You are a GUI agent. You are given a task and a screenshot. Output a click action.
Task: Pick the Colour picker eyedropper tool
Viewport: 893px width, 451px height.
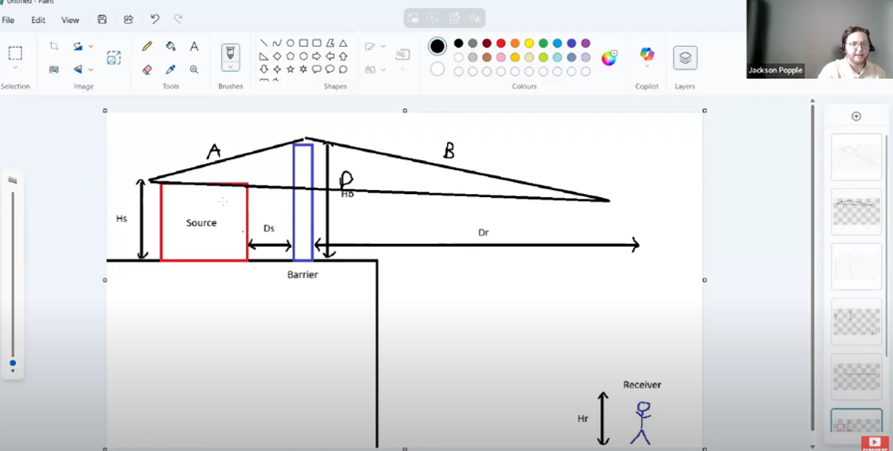click(x=171, y=70)
